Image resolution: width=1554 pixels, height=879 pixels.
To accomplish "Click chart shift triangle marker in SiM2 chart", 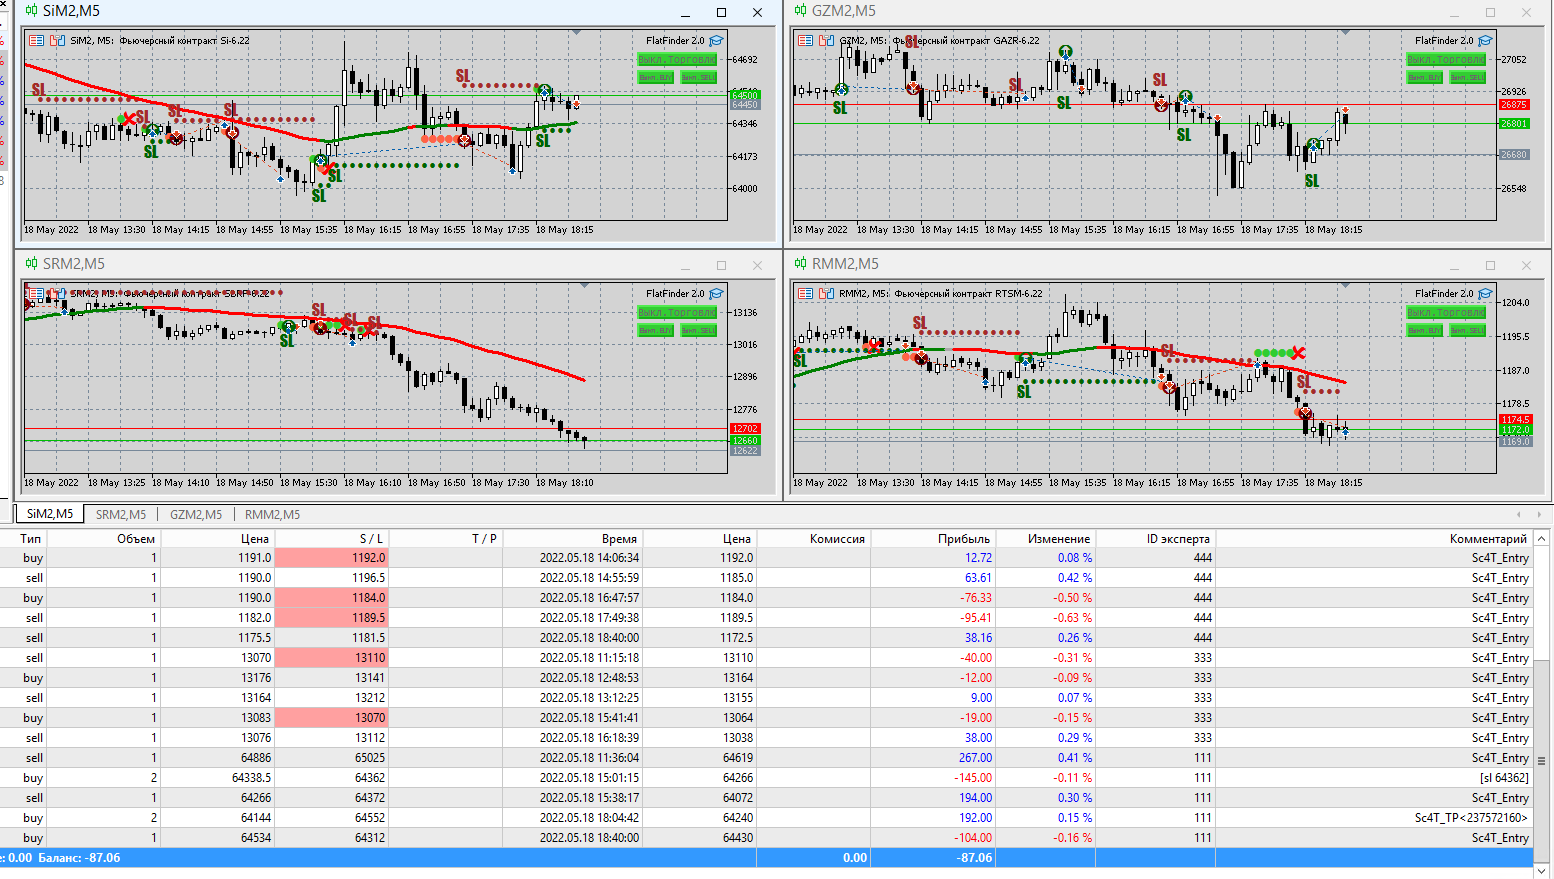I will [577, 32].
